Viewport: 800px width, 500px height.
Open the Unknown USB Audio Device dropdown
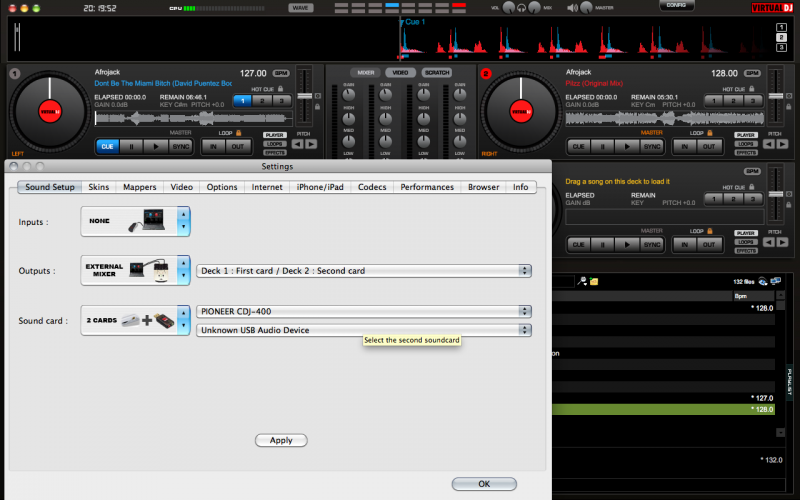(x=364, y=330)
